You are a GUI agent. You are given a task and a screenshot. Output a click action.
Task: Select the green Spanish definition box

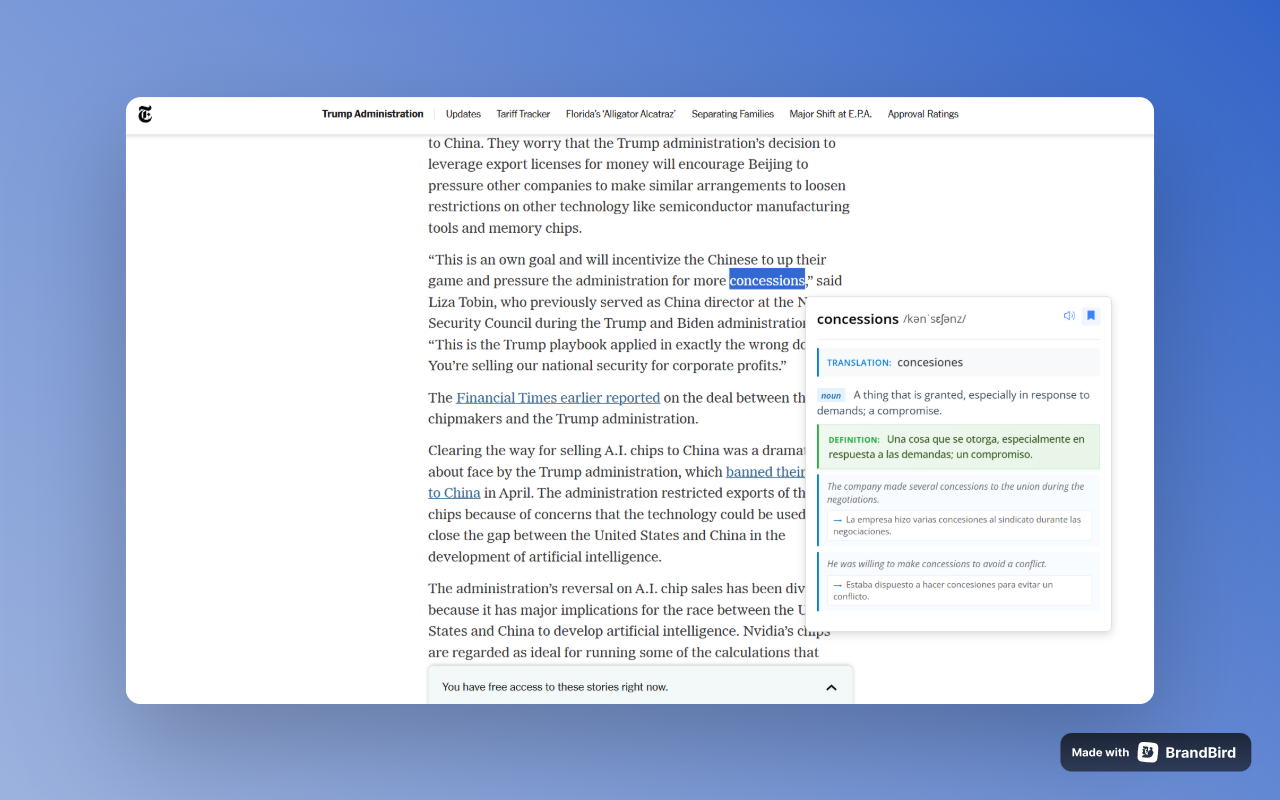click(x=957, y=447)
